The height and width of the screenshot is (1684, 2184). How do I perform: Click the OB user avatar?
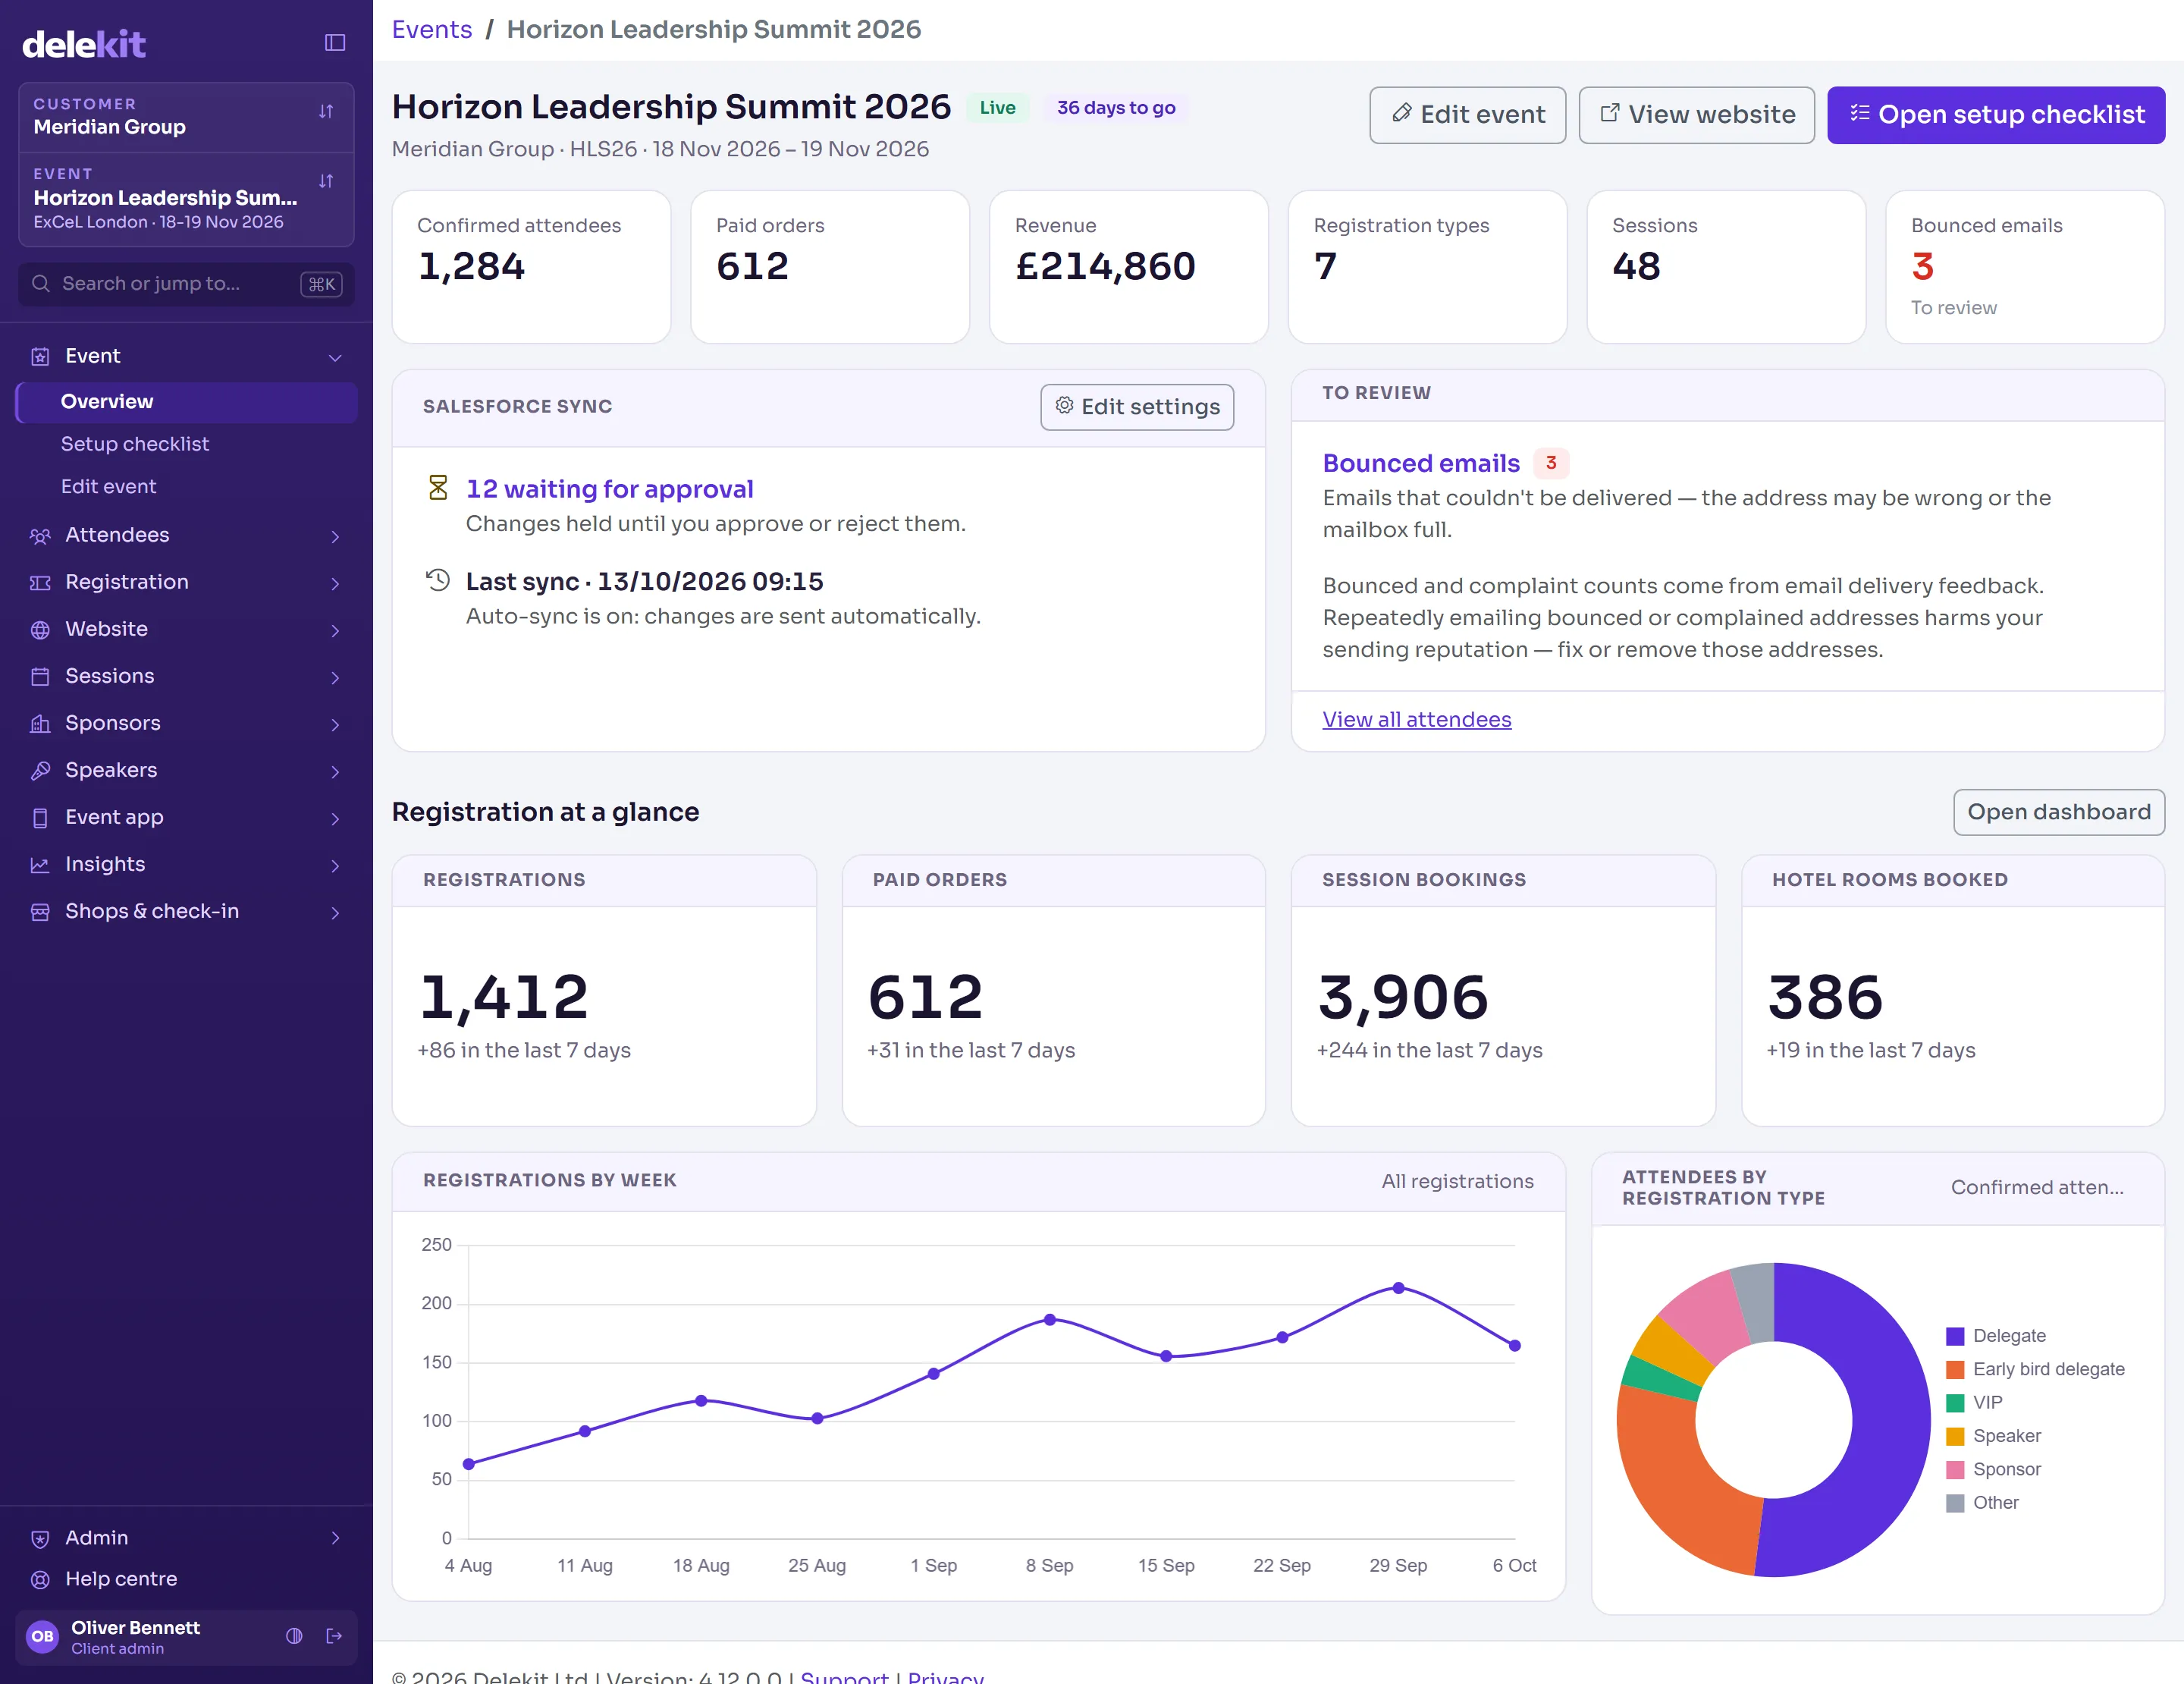(x=42, y=1637)
